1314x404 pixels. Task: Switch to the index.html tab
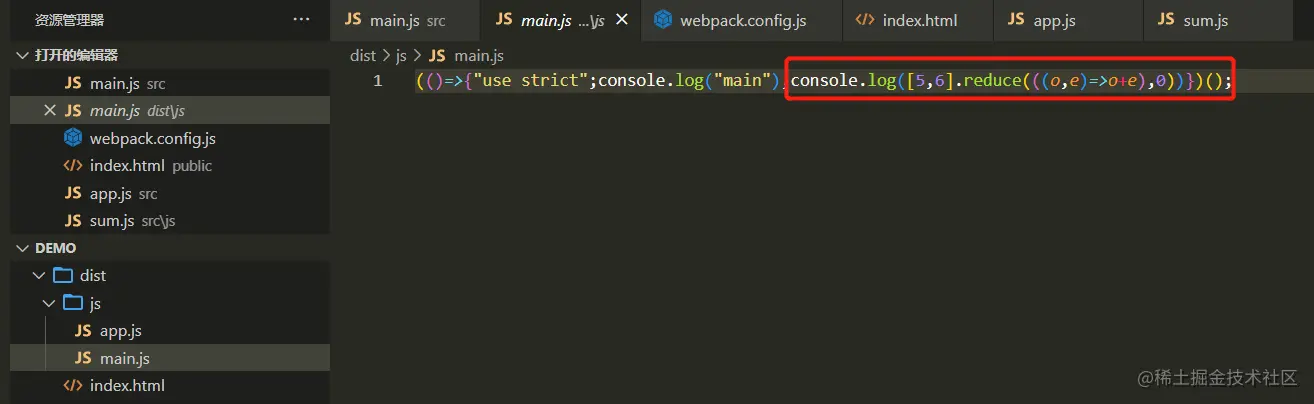click(917, 20)
